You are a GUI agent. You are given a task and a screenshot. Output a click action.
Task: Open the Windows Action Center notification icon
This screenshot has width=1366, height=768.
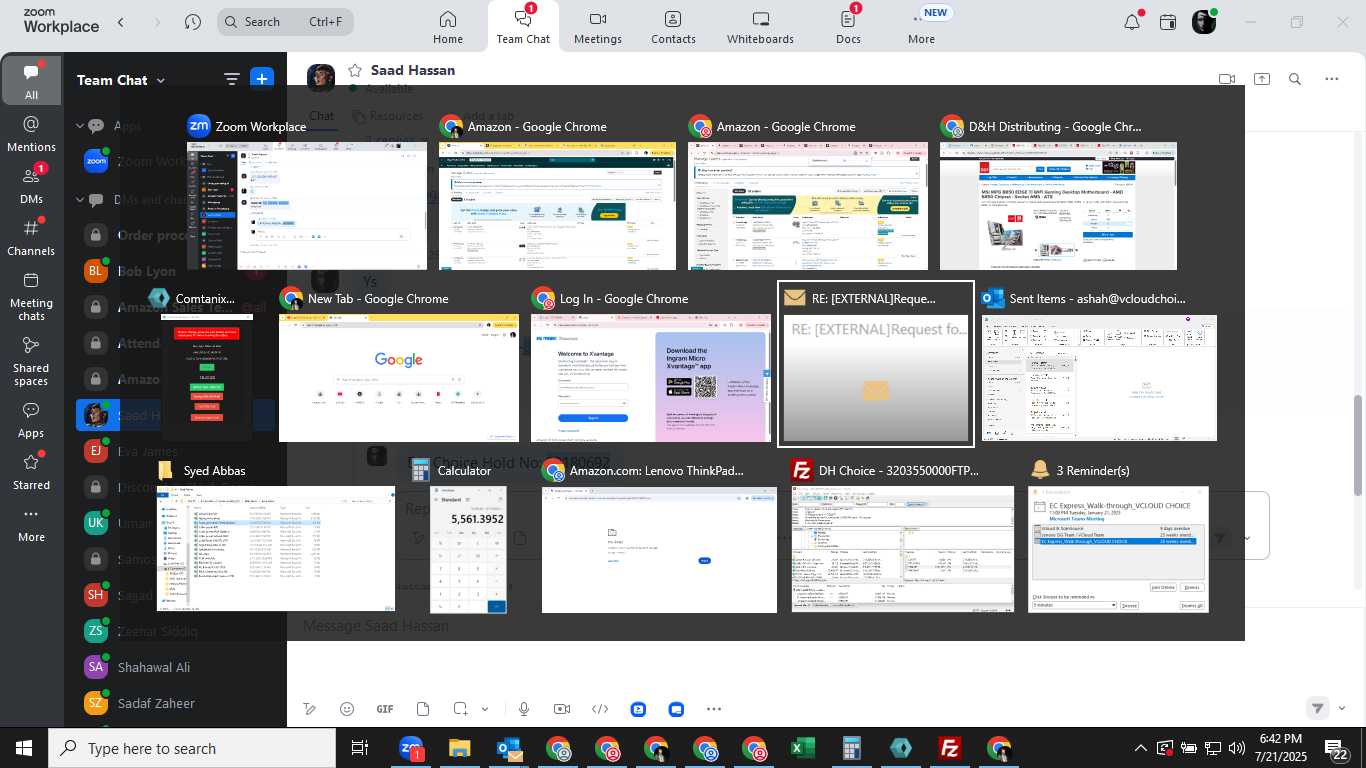(x=1336, y=748)
